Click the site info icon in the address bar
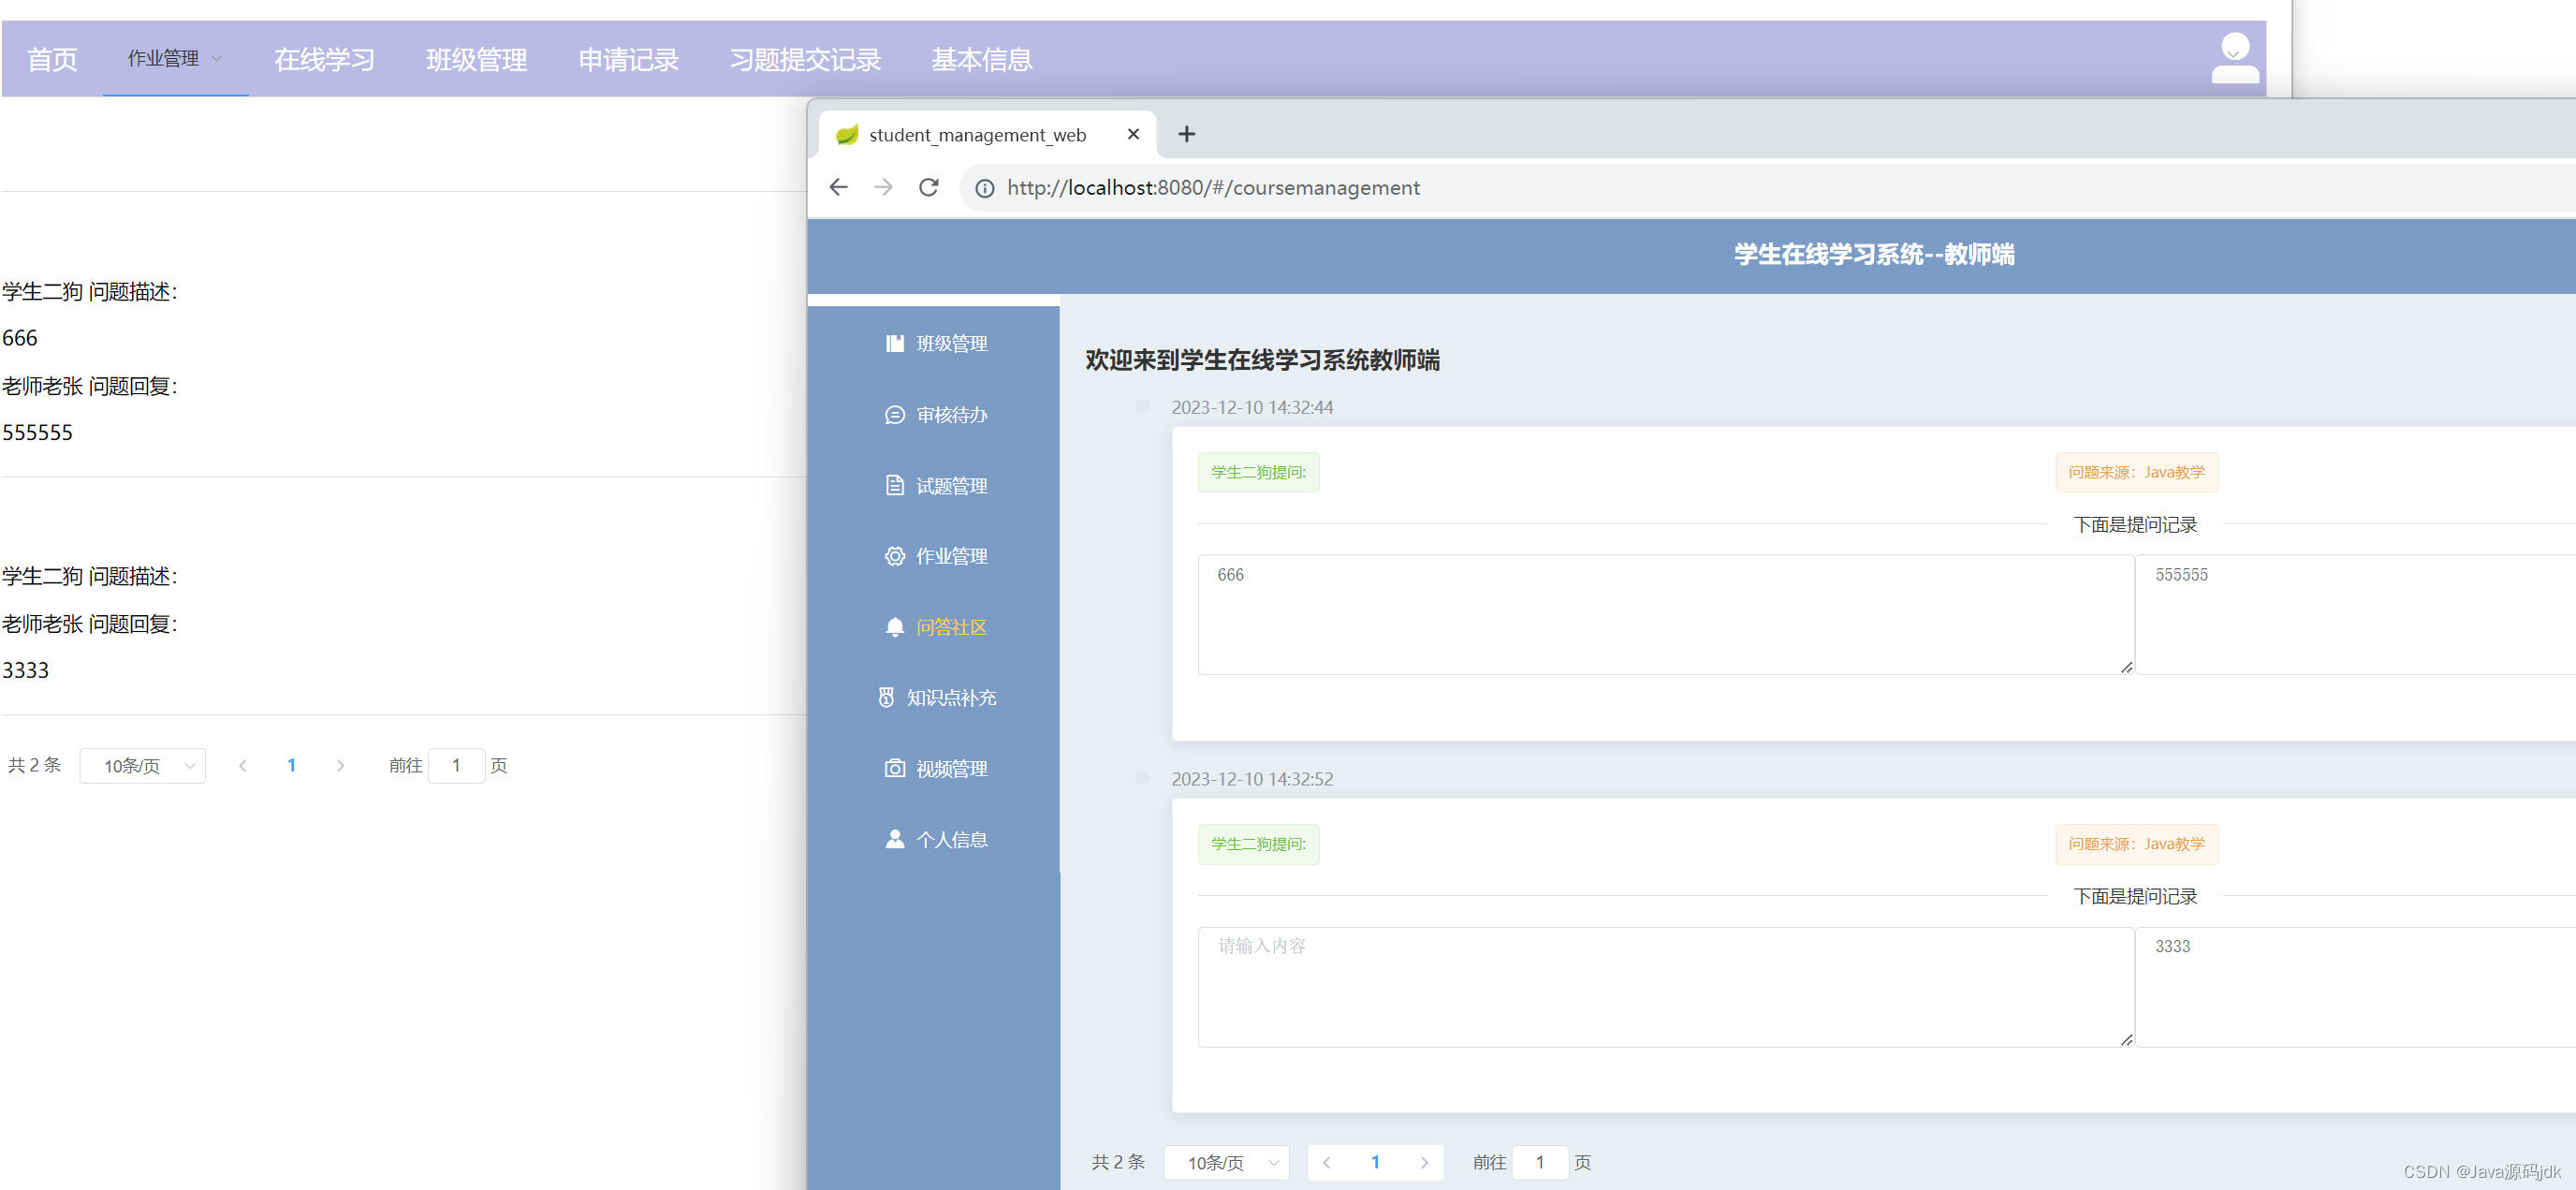The height and width of the screenshot is (1190, 2576). [984, 188]
